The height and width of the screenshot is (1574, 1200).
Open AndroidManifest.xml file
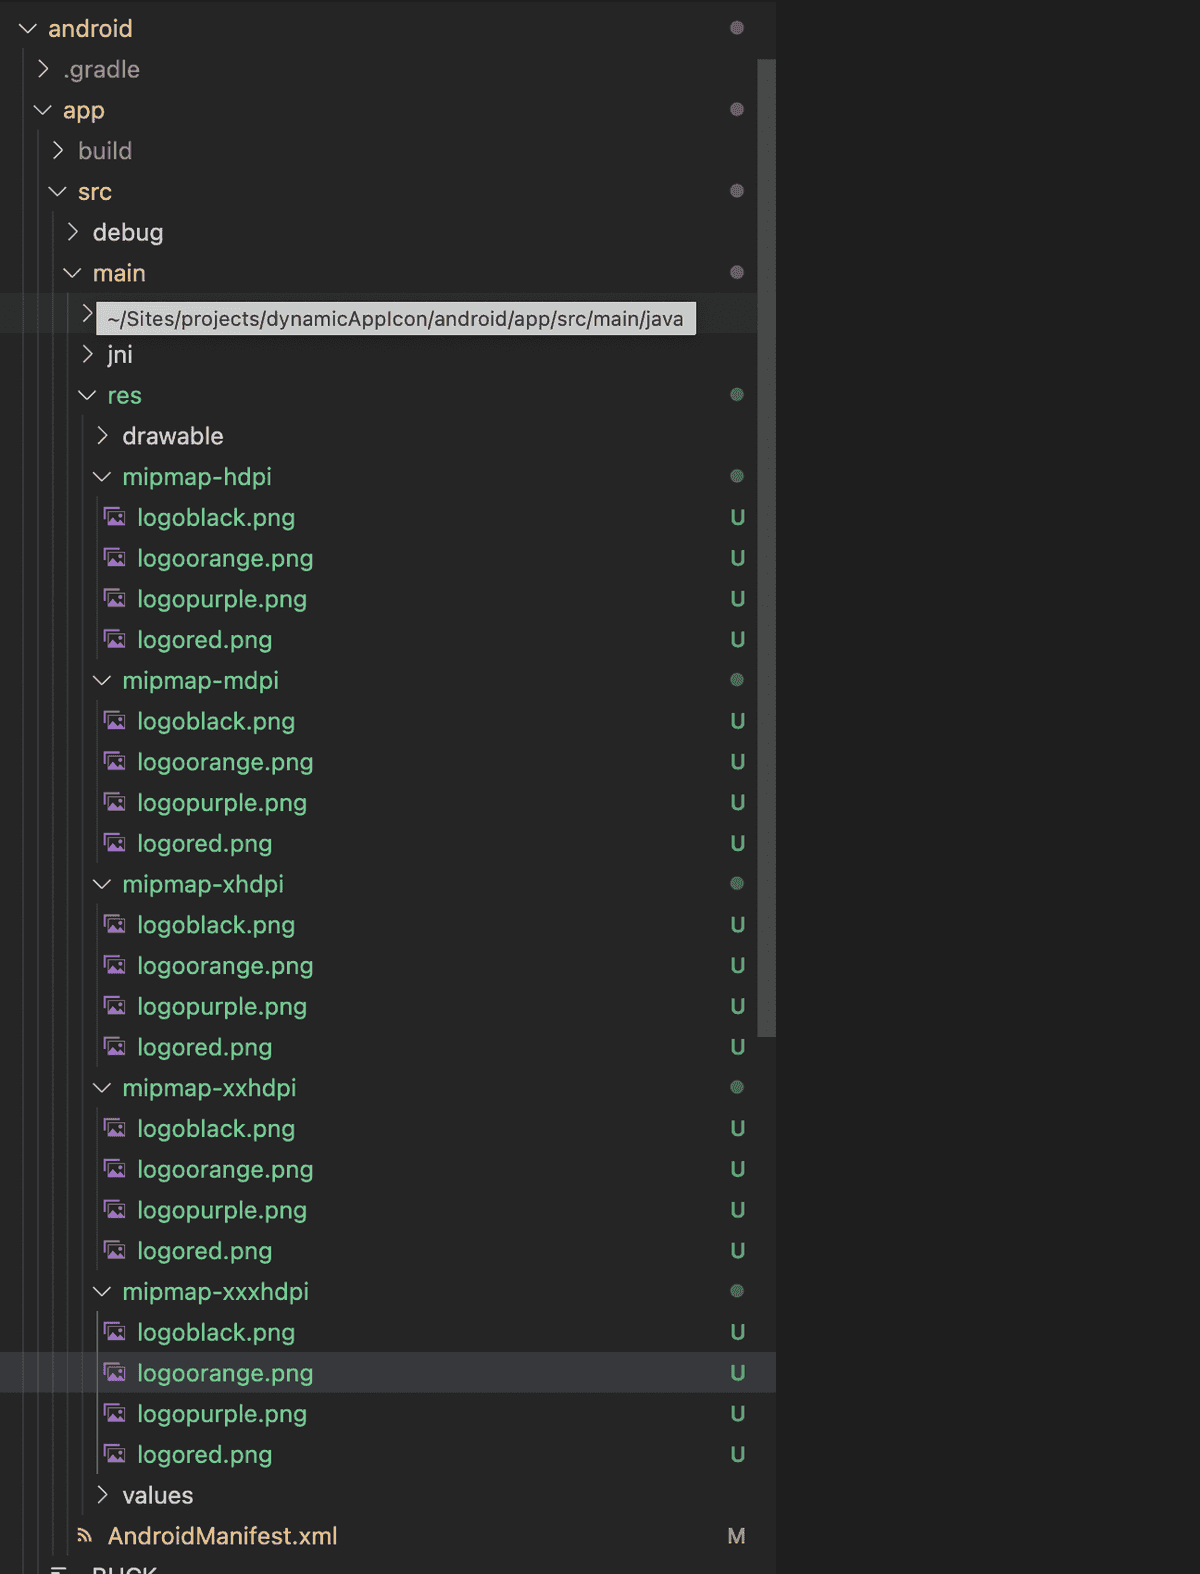click(x=222, y=1536)
